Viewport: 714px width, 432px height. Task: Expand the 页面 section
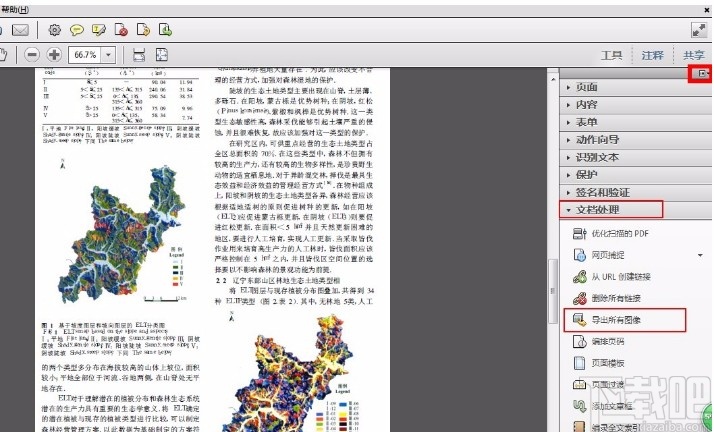click(635, 87)
